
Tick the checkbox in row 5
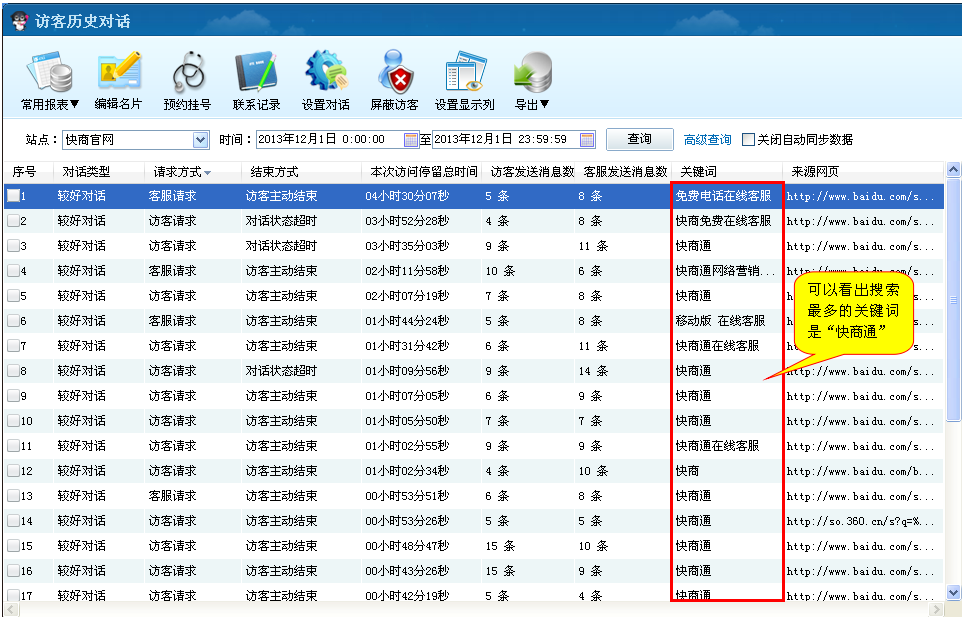(13, 296)
